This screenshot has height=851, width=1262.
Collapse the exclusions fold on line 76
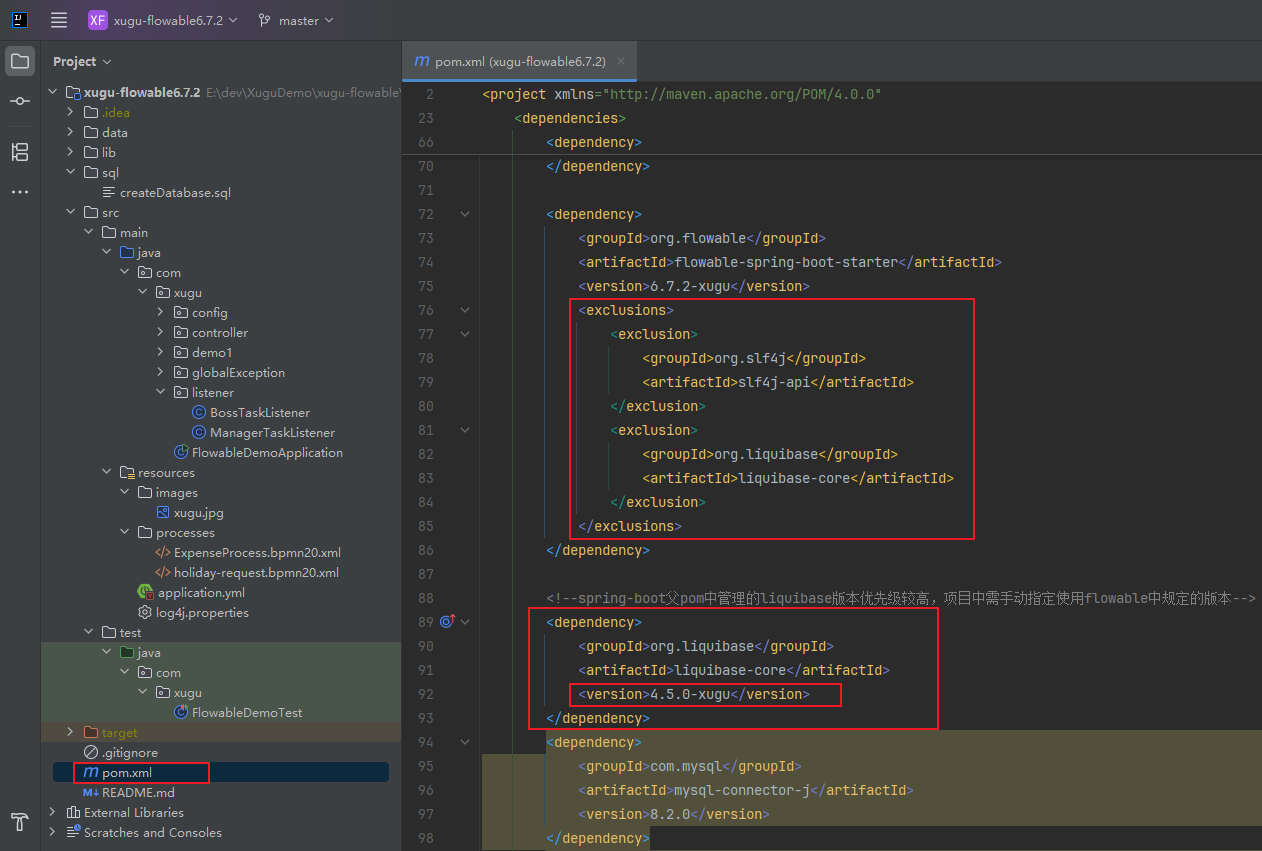click(x=465, y=310)
